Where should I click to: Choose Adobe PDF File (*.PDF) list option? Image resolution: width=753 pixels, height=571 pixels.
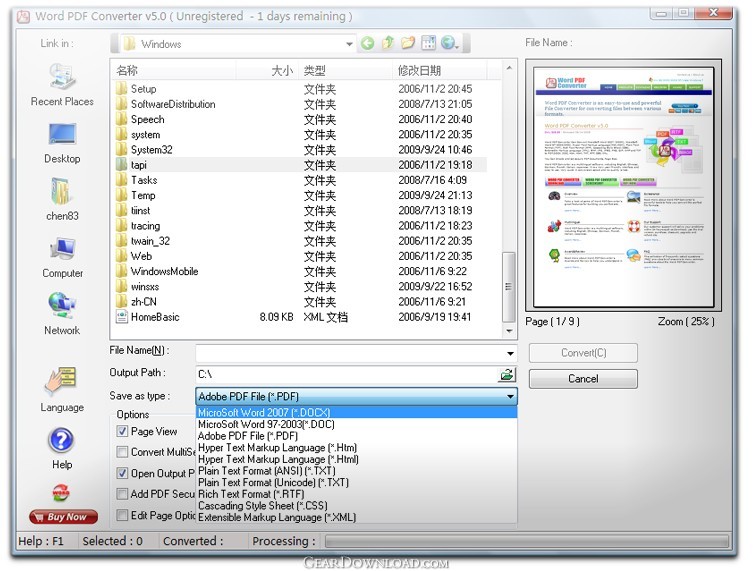point(357,436)
